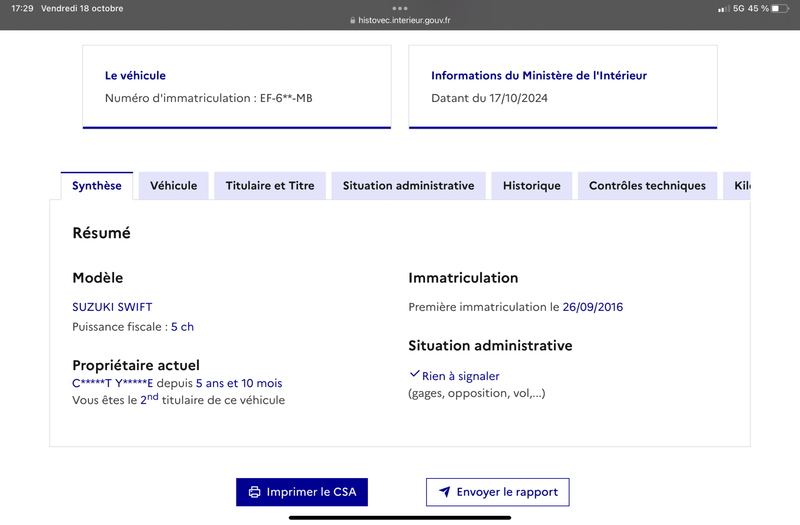
Task: Open the Titulaire et Titre tab
Action: pyautogui.click(x=270, y=186)
